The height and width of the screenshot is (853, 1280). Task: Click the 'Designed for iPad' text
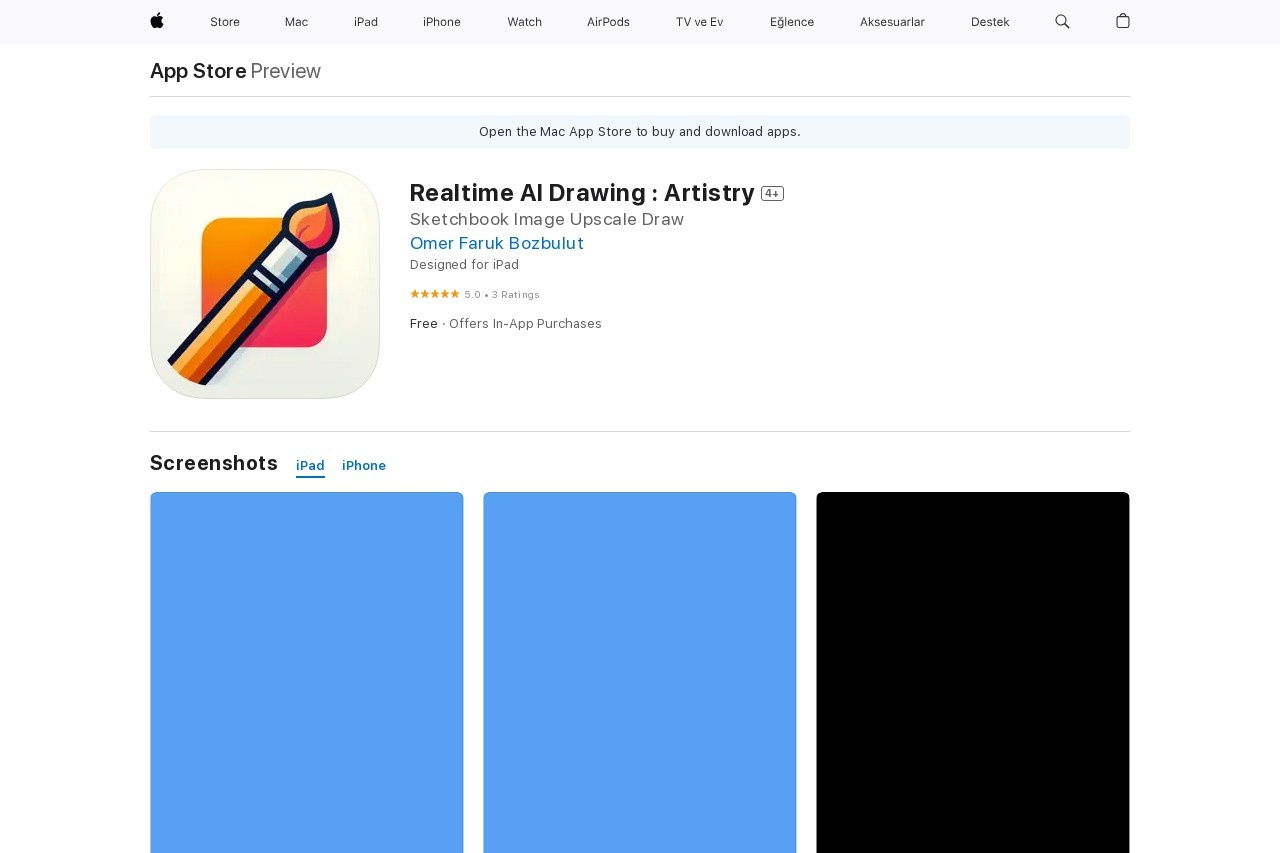[464, 265]
